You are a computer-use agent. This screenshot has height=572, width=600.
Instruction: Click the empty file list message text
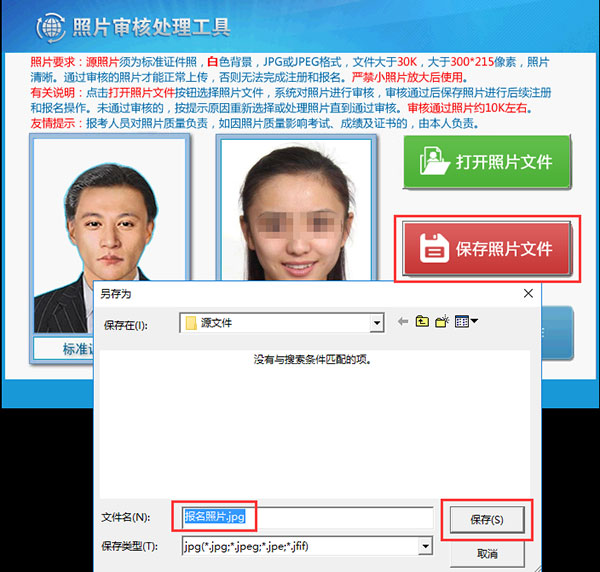coord(312,359)
